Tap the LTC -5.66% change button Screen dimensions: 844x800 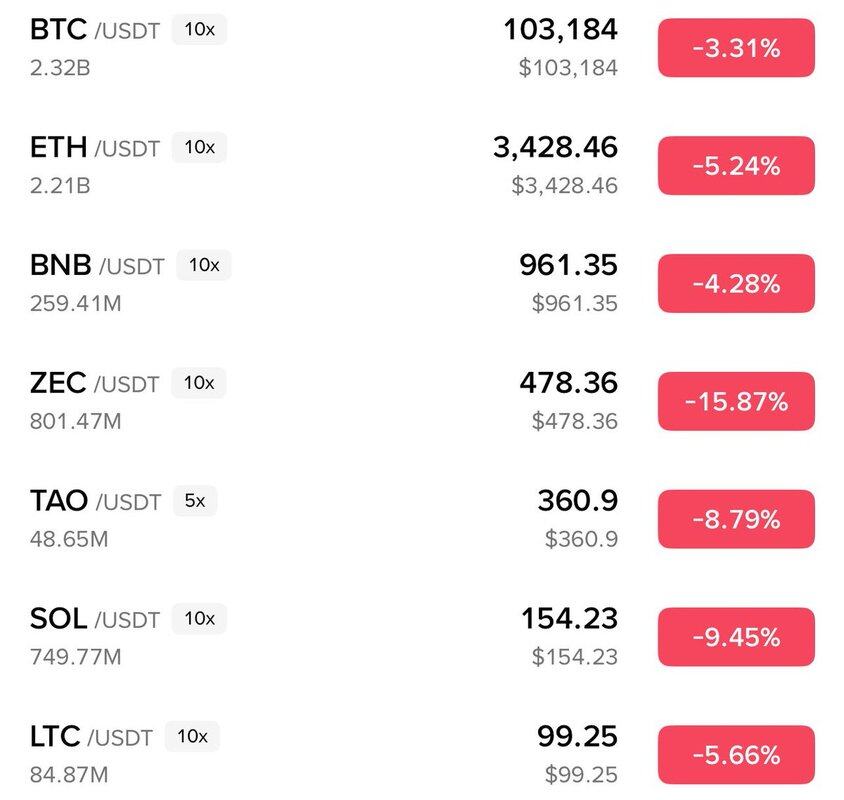tap(736, 755)
